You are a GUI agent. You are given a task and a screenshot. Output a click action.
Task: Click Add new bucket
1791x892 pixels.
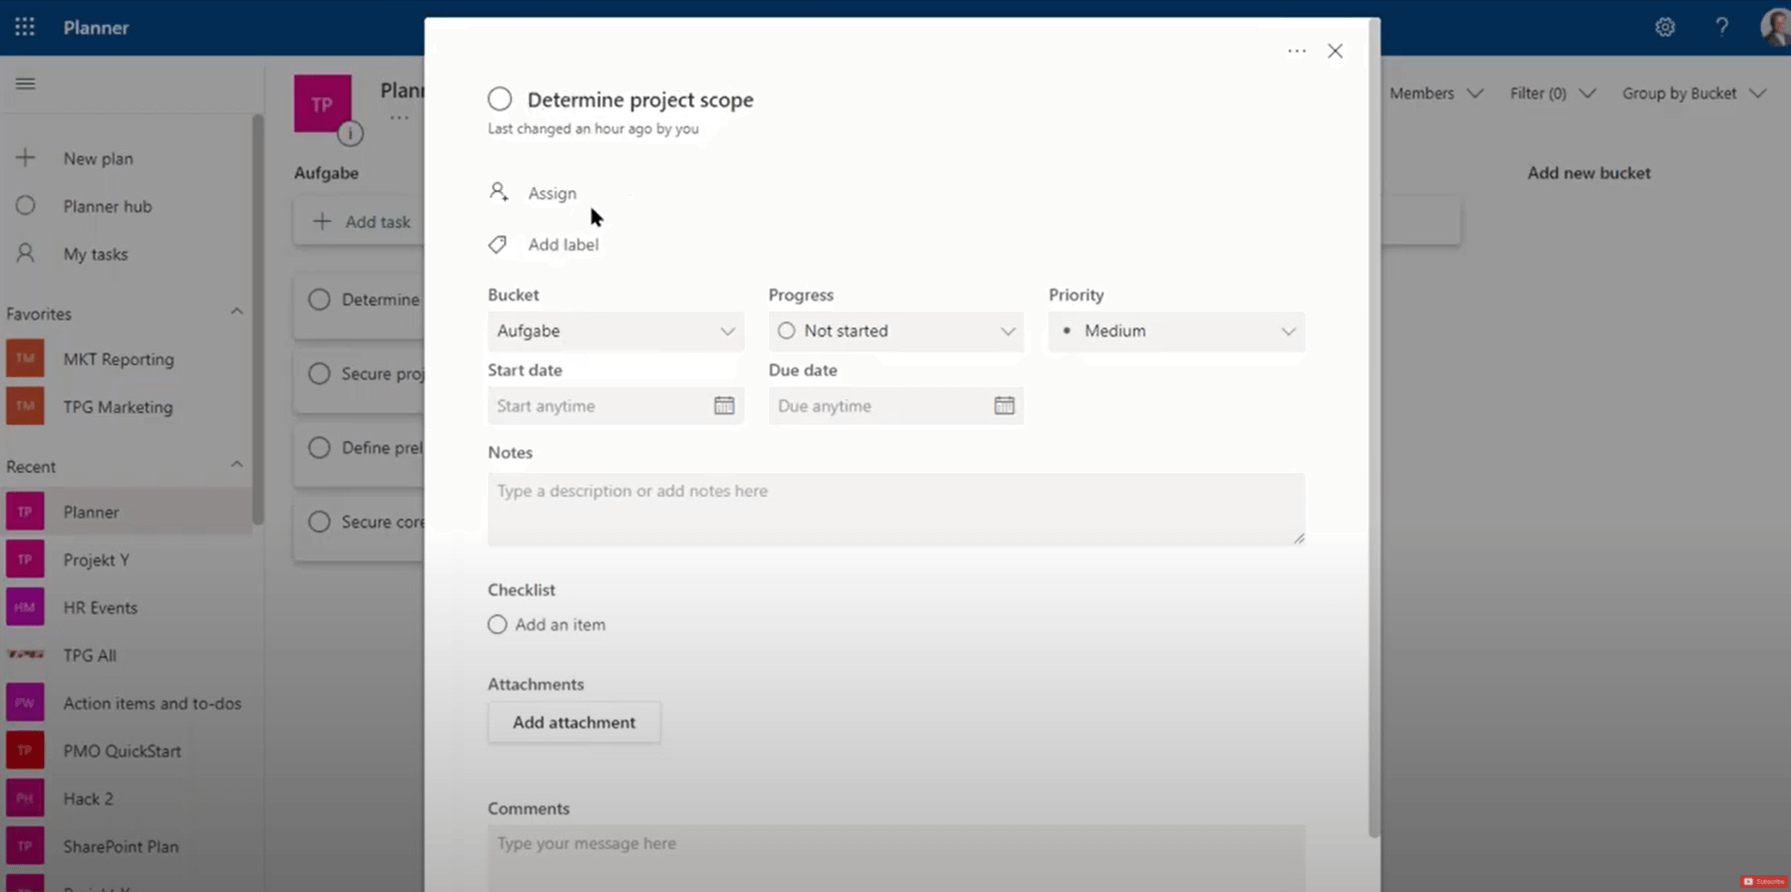point(1588,173)
